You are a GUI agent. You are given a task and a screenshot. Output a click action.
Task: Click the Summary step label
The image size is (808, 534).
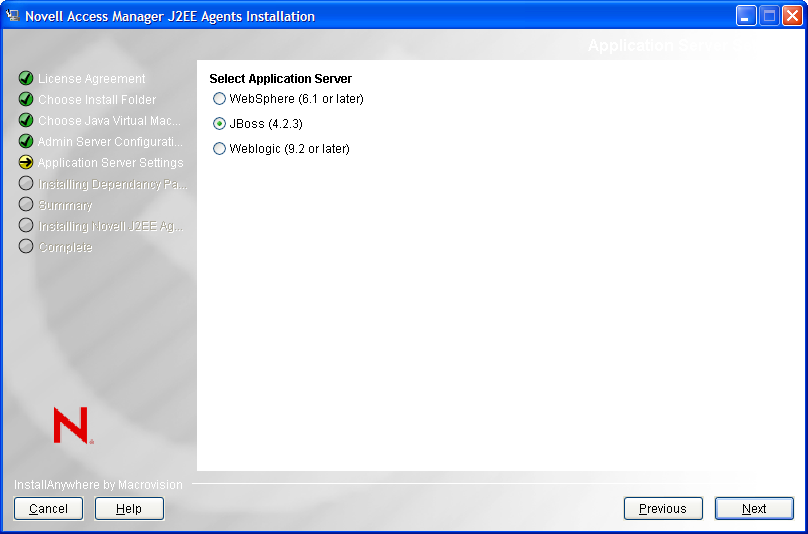pyautogui.click(x=65, y=205)
